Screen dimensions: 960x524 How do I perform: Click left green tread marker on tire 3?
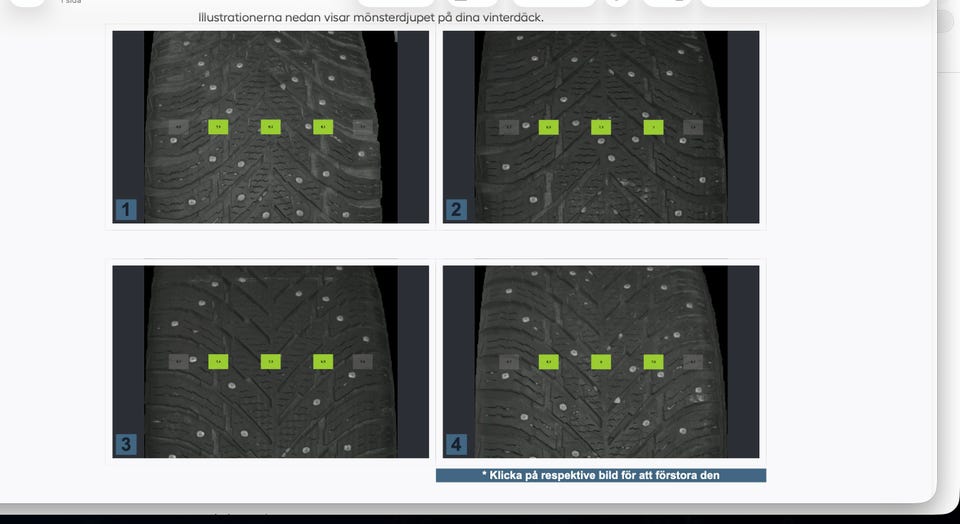218,362
